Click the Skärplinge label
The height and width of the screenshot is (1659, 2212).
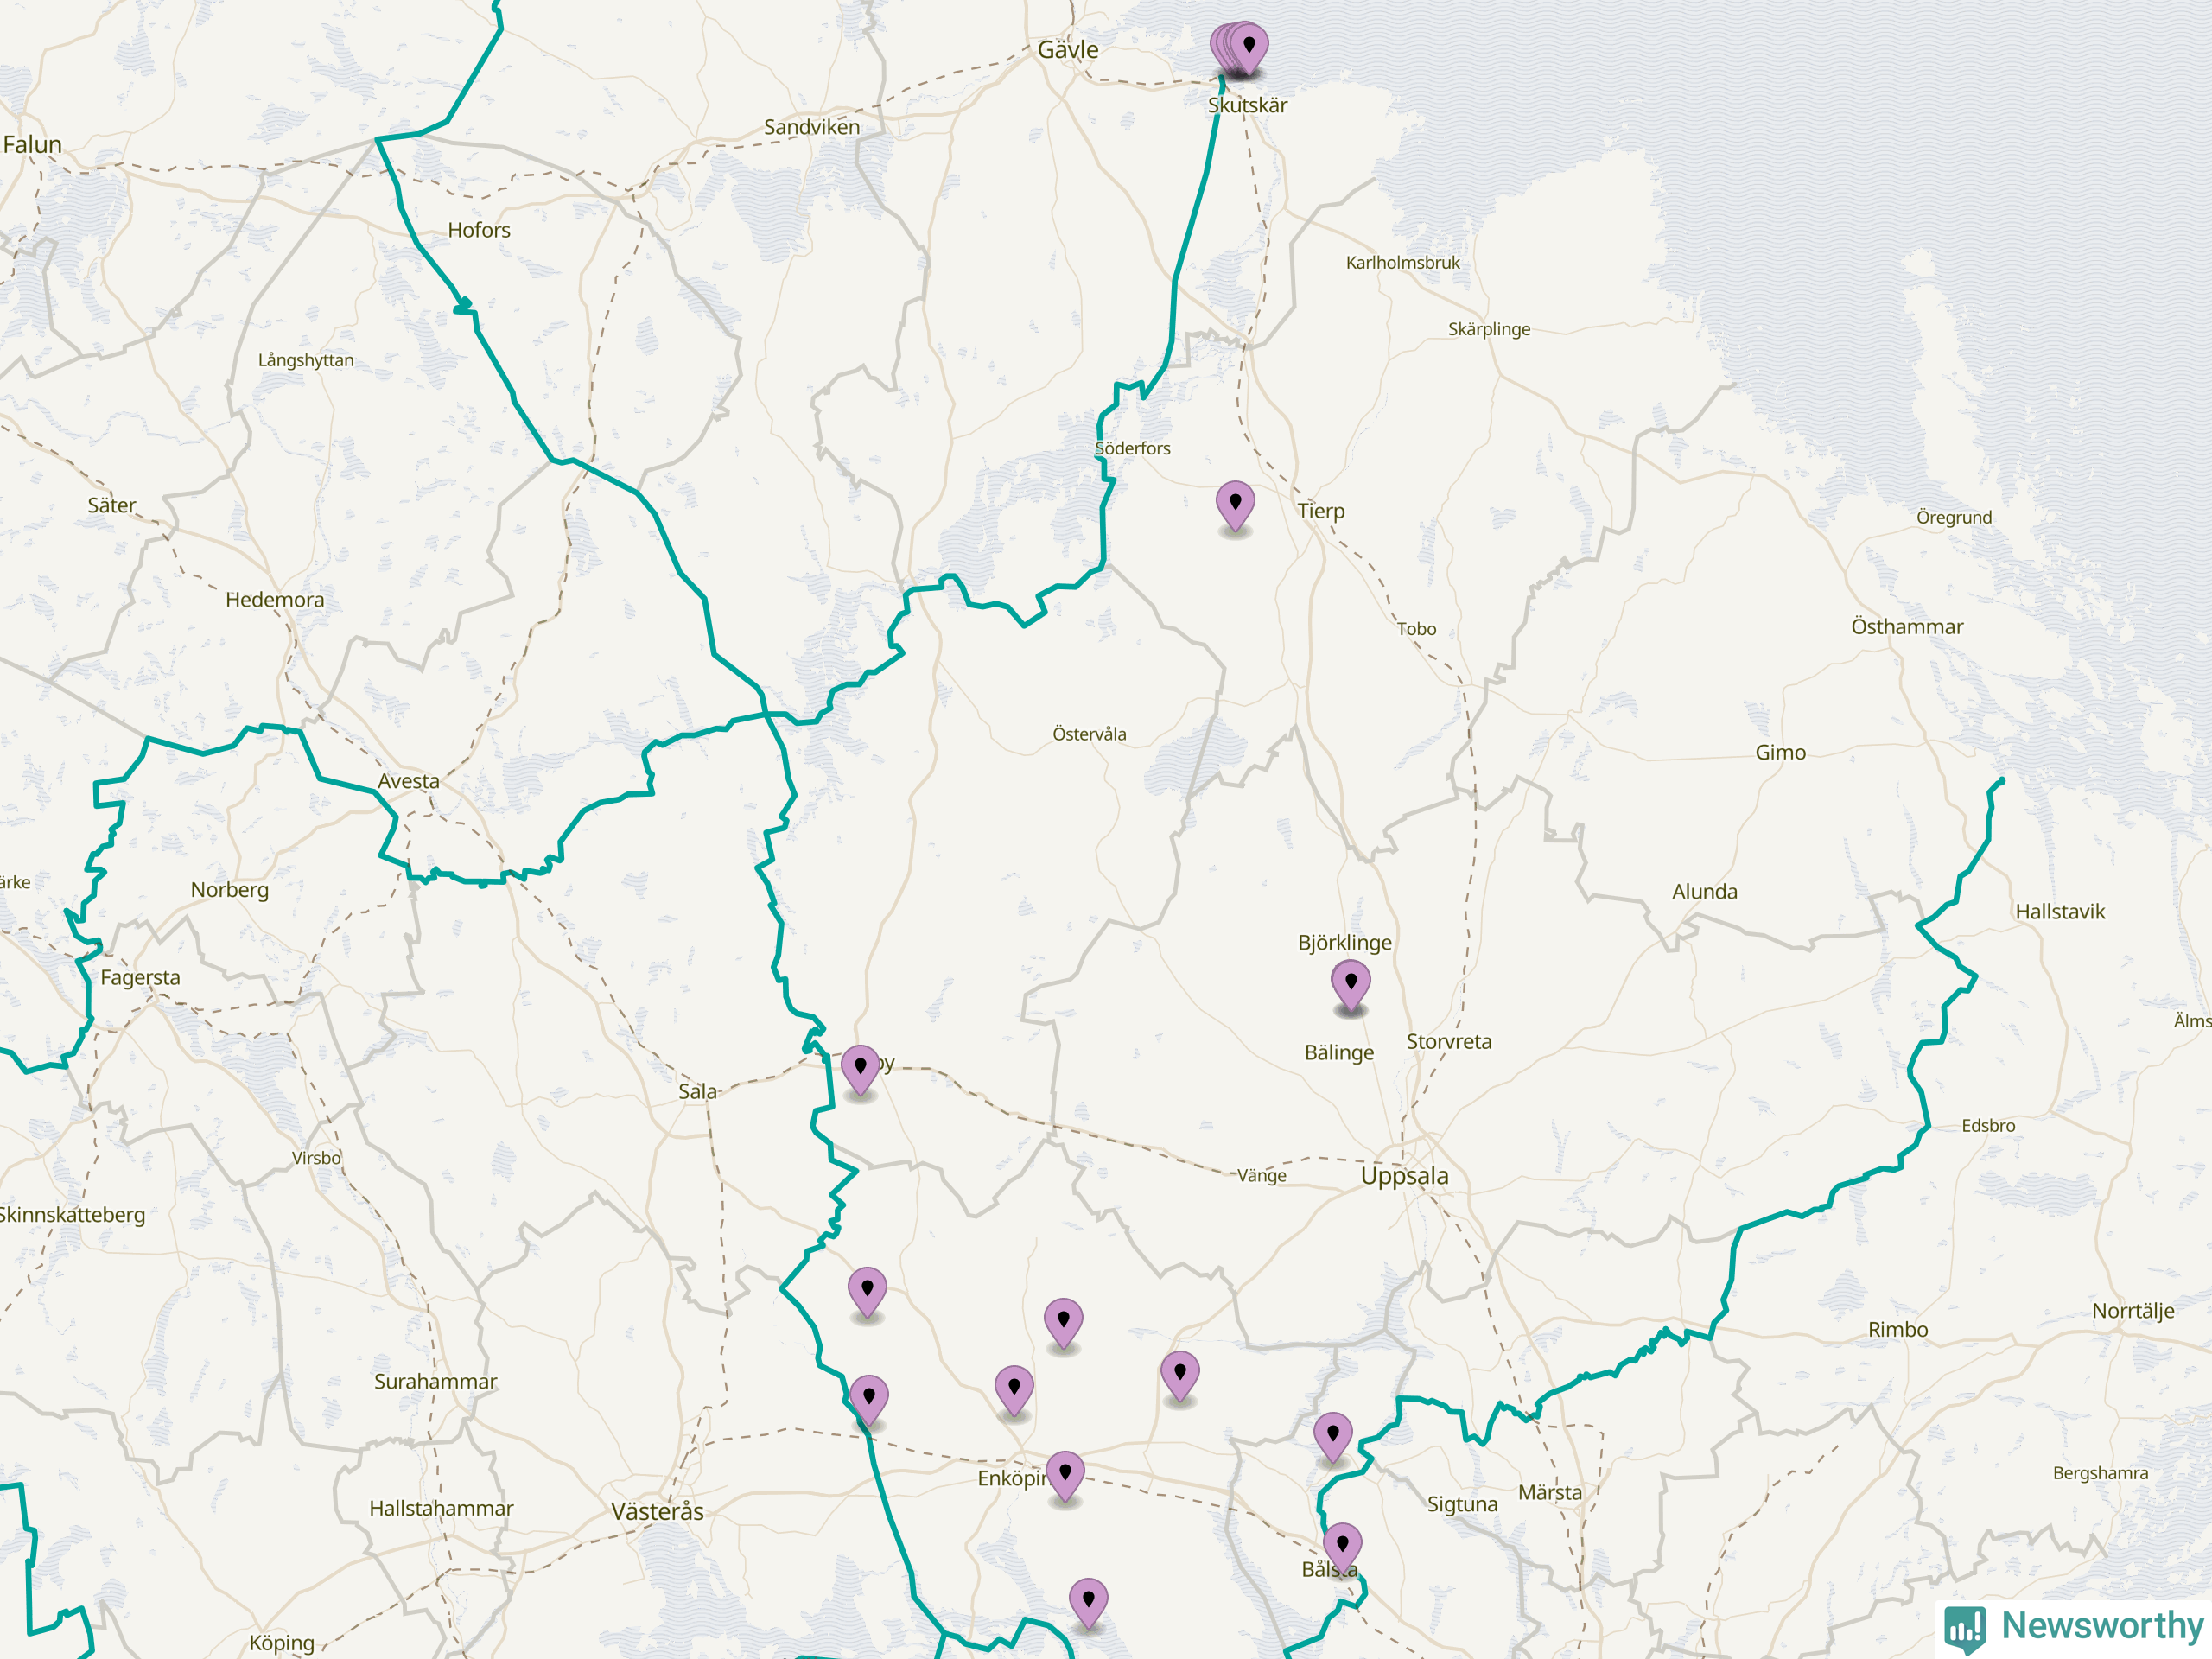(x=1489, y=330)
